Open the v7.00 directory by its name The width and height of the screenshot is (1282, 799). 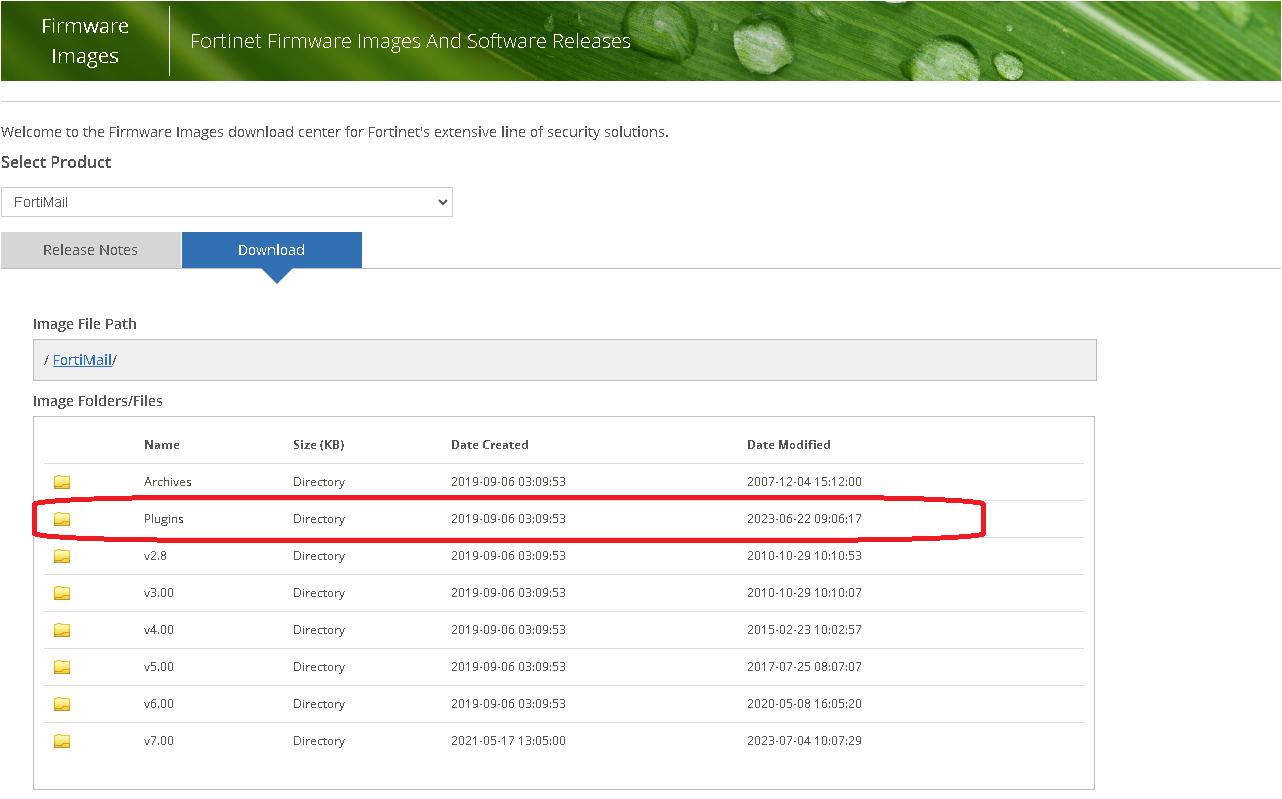pyautogui.click(x=160, y=740)
